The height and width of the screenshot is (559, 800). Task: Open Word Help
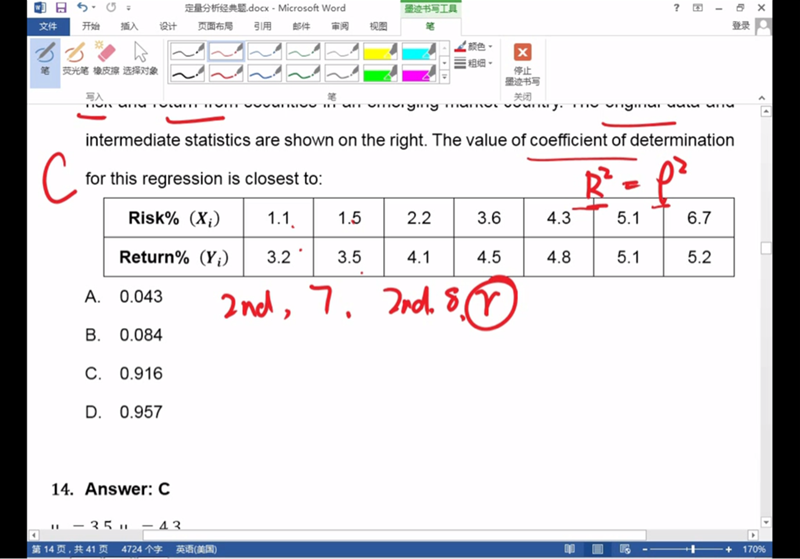click(x=676, y=8)
